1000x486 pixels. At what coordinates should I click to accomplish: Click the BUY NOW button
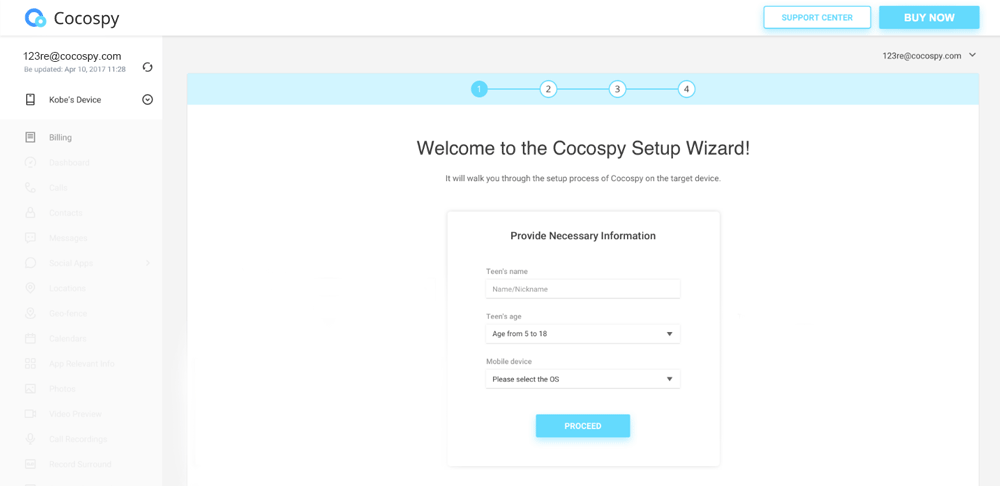coord(929,17)
